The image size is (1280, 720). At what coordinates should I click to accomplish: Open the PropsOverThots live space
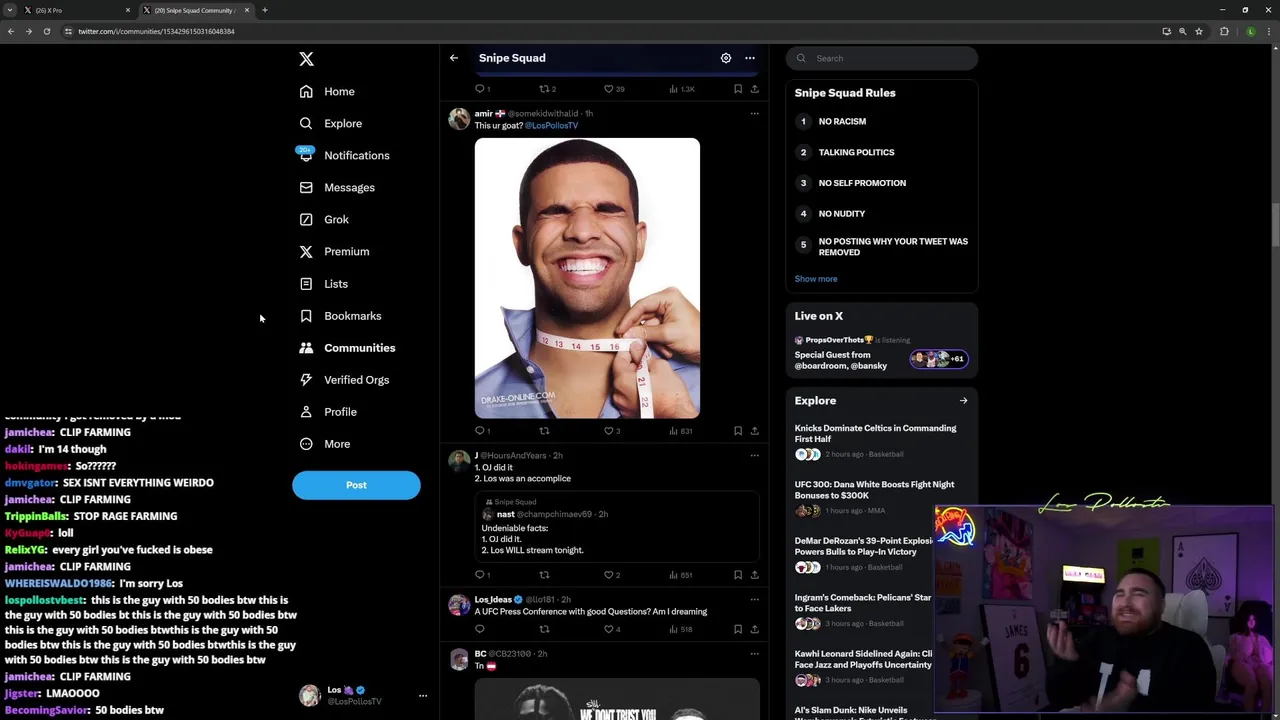(881, 354)
